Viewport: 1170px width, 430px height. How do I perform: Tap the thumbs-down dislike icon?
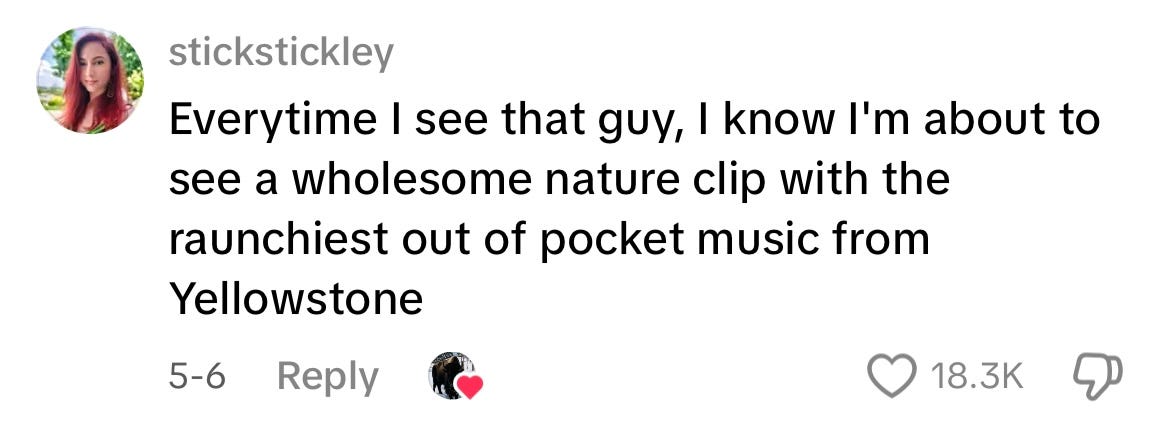(1097, 376)
